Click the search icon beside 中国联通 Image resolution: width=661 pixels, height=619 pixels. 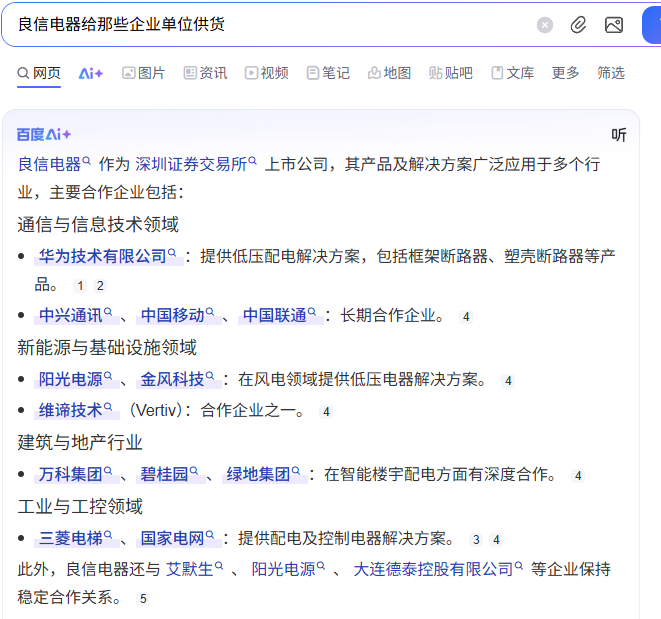click(312, 312)
